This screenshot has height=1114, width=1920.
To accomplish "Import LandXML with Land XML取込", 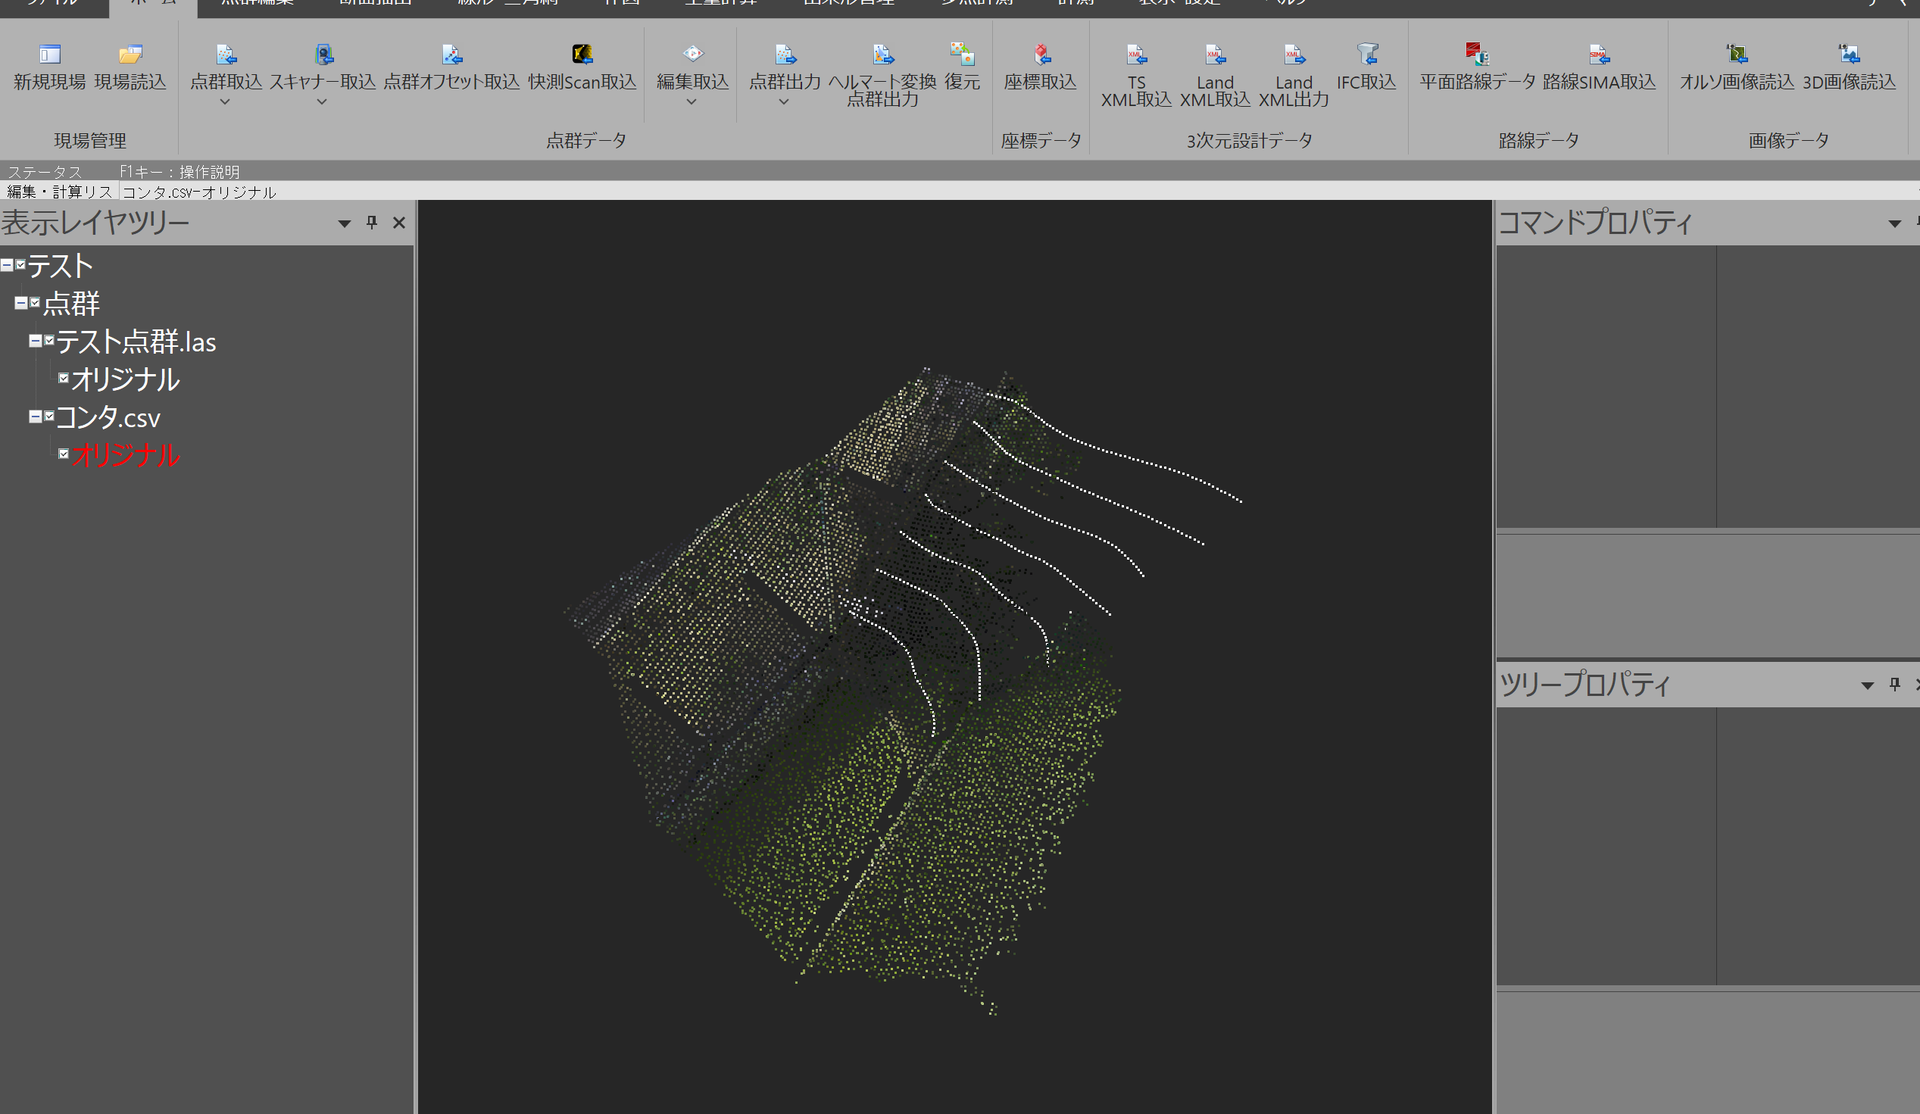I will [1215, 75].
